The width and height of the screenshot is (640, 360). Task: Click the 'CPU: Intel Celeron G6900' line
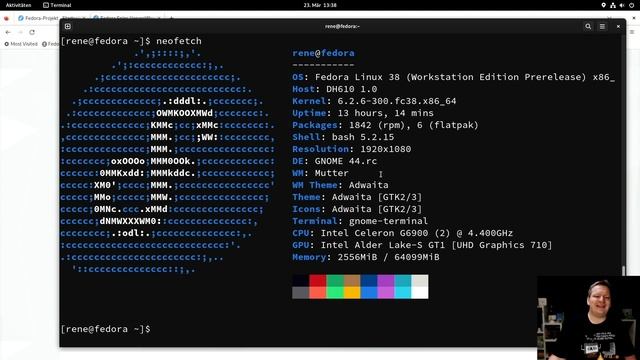[402, 233]
